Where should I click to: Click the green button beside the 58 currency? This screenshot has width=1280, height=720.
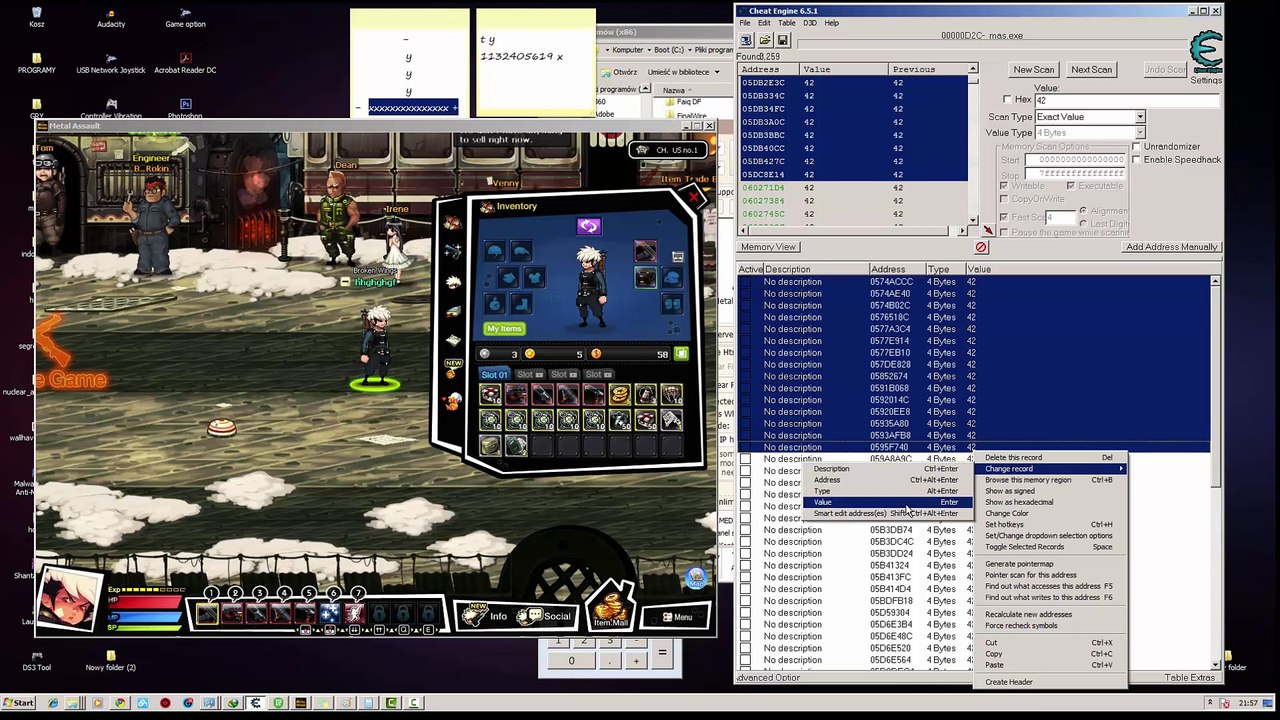click(x=681, y=354)
